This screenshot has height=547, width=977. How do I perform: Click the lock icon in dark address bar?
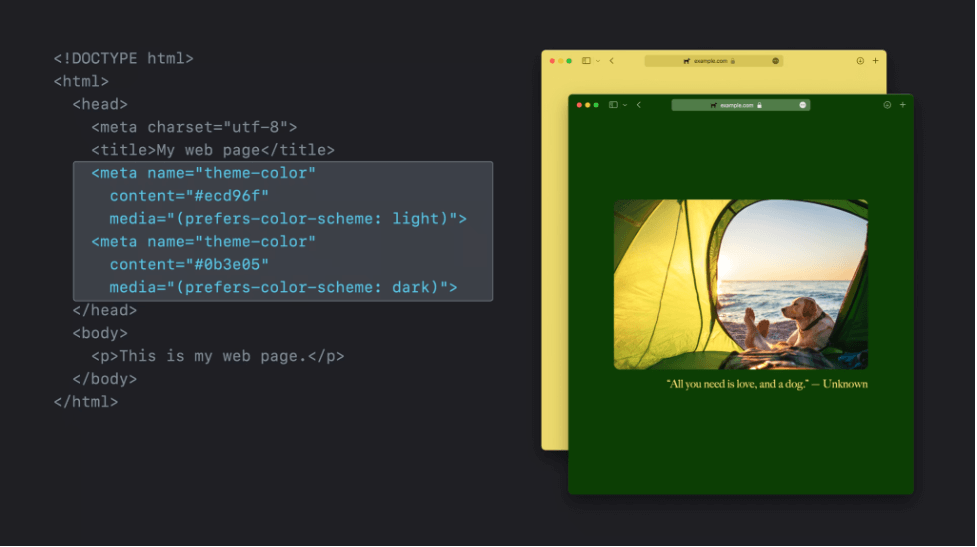coord(760,105)
